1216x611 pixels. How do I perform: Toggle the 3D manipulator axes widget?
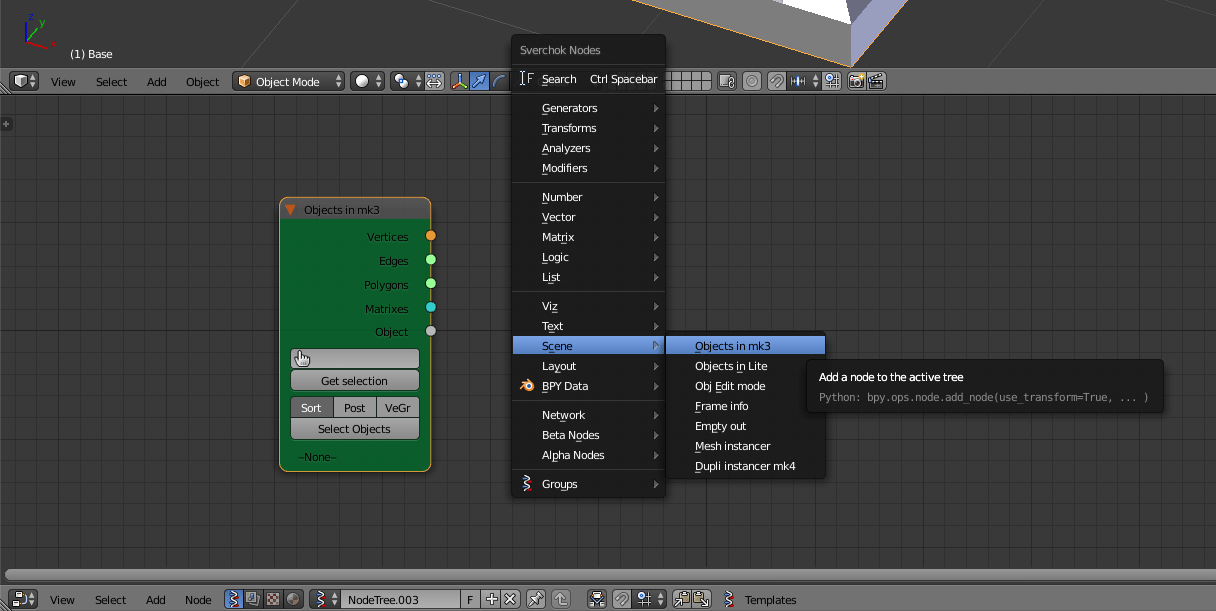pos(460,81)
